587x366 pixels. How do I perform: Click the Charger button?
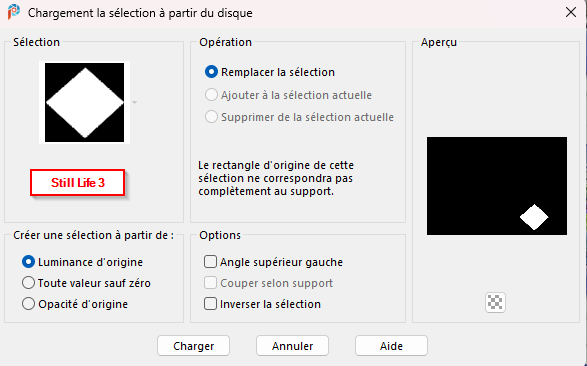(194, 346)
